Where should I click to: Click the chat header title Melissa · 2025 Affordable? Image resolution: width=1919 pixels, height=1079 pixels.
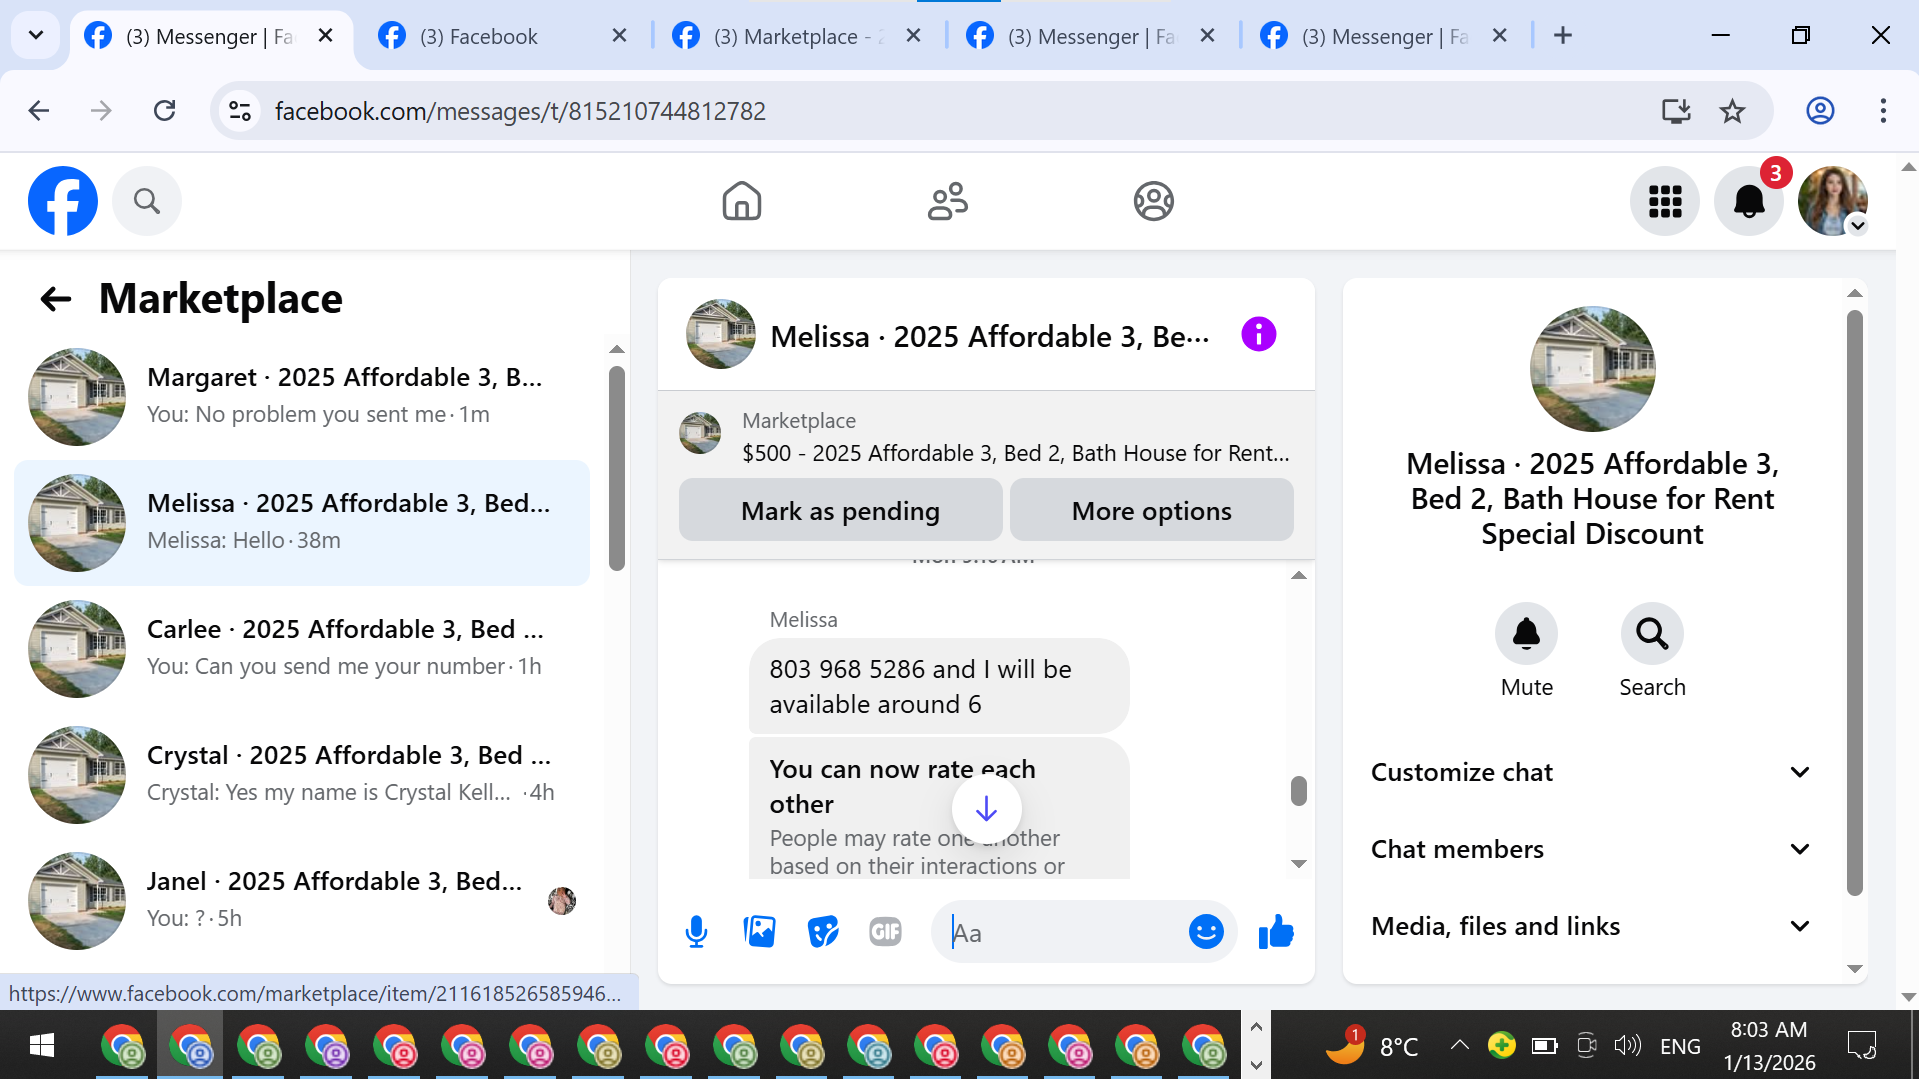[x=989, y=336]
